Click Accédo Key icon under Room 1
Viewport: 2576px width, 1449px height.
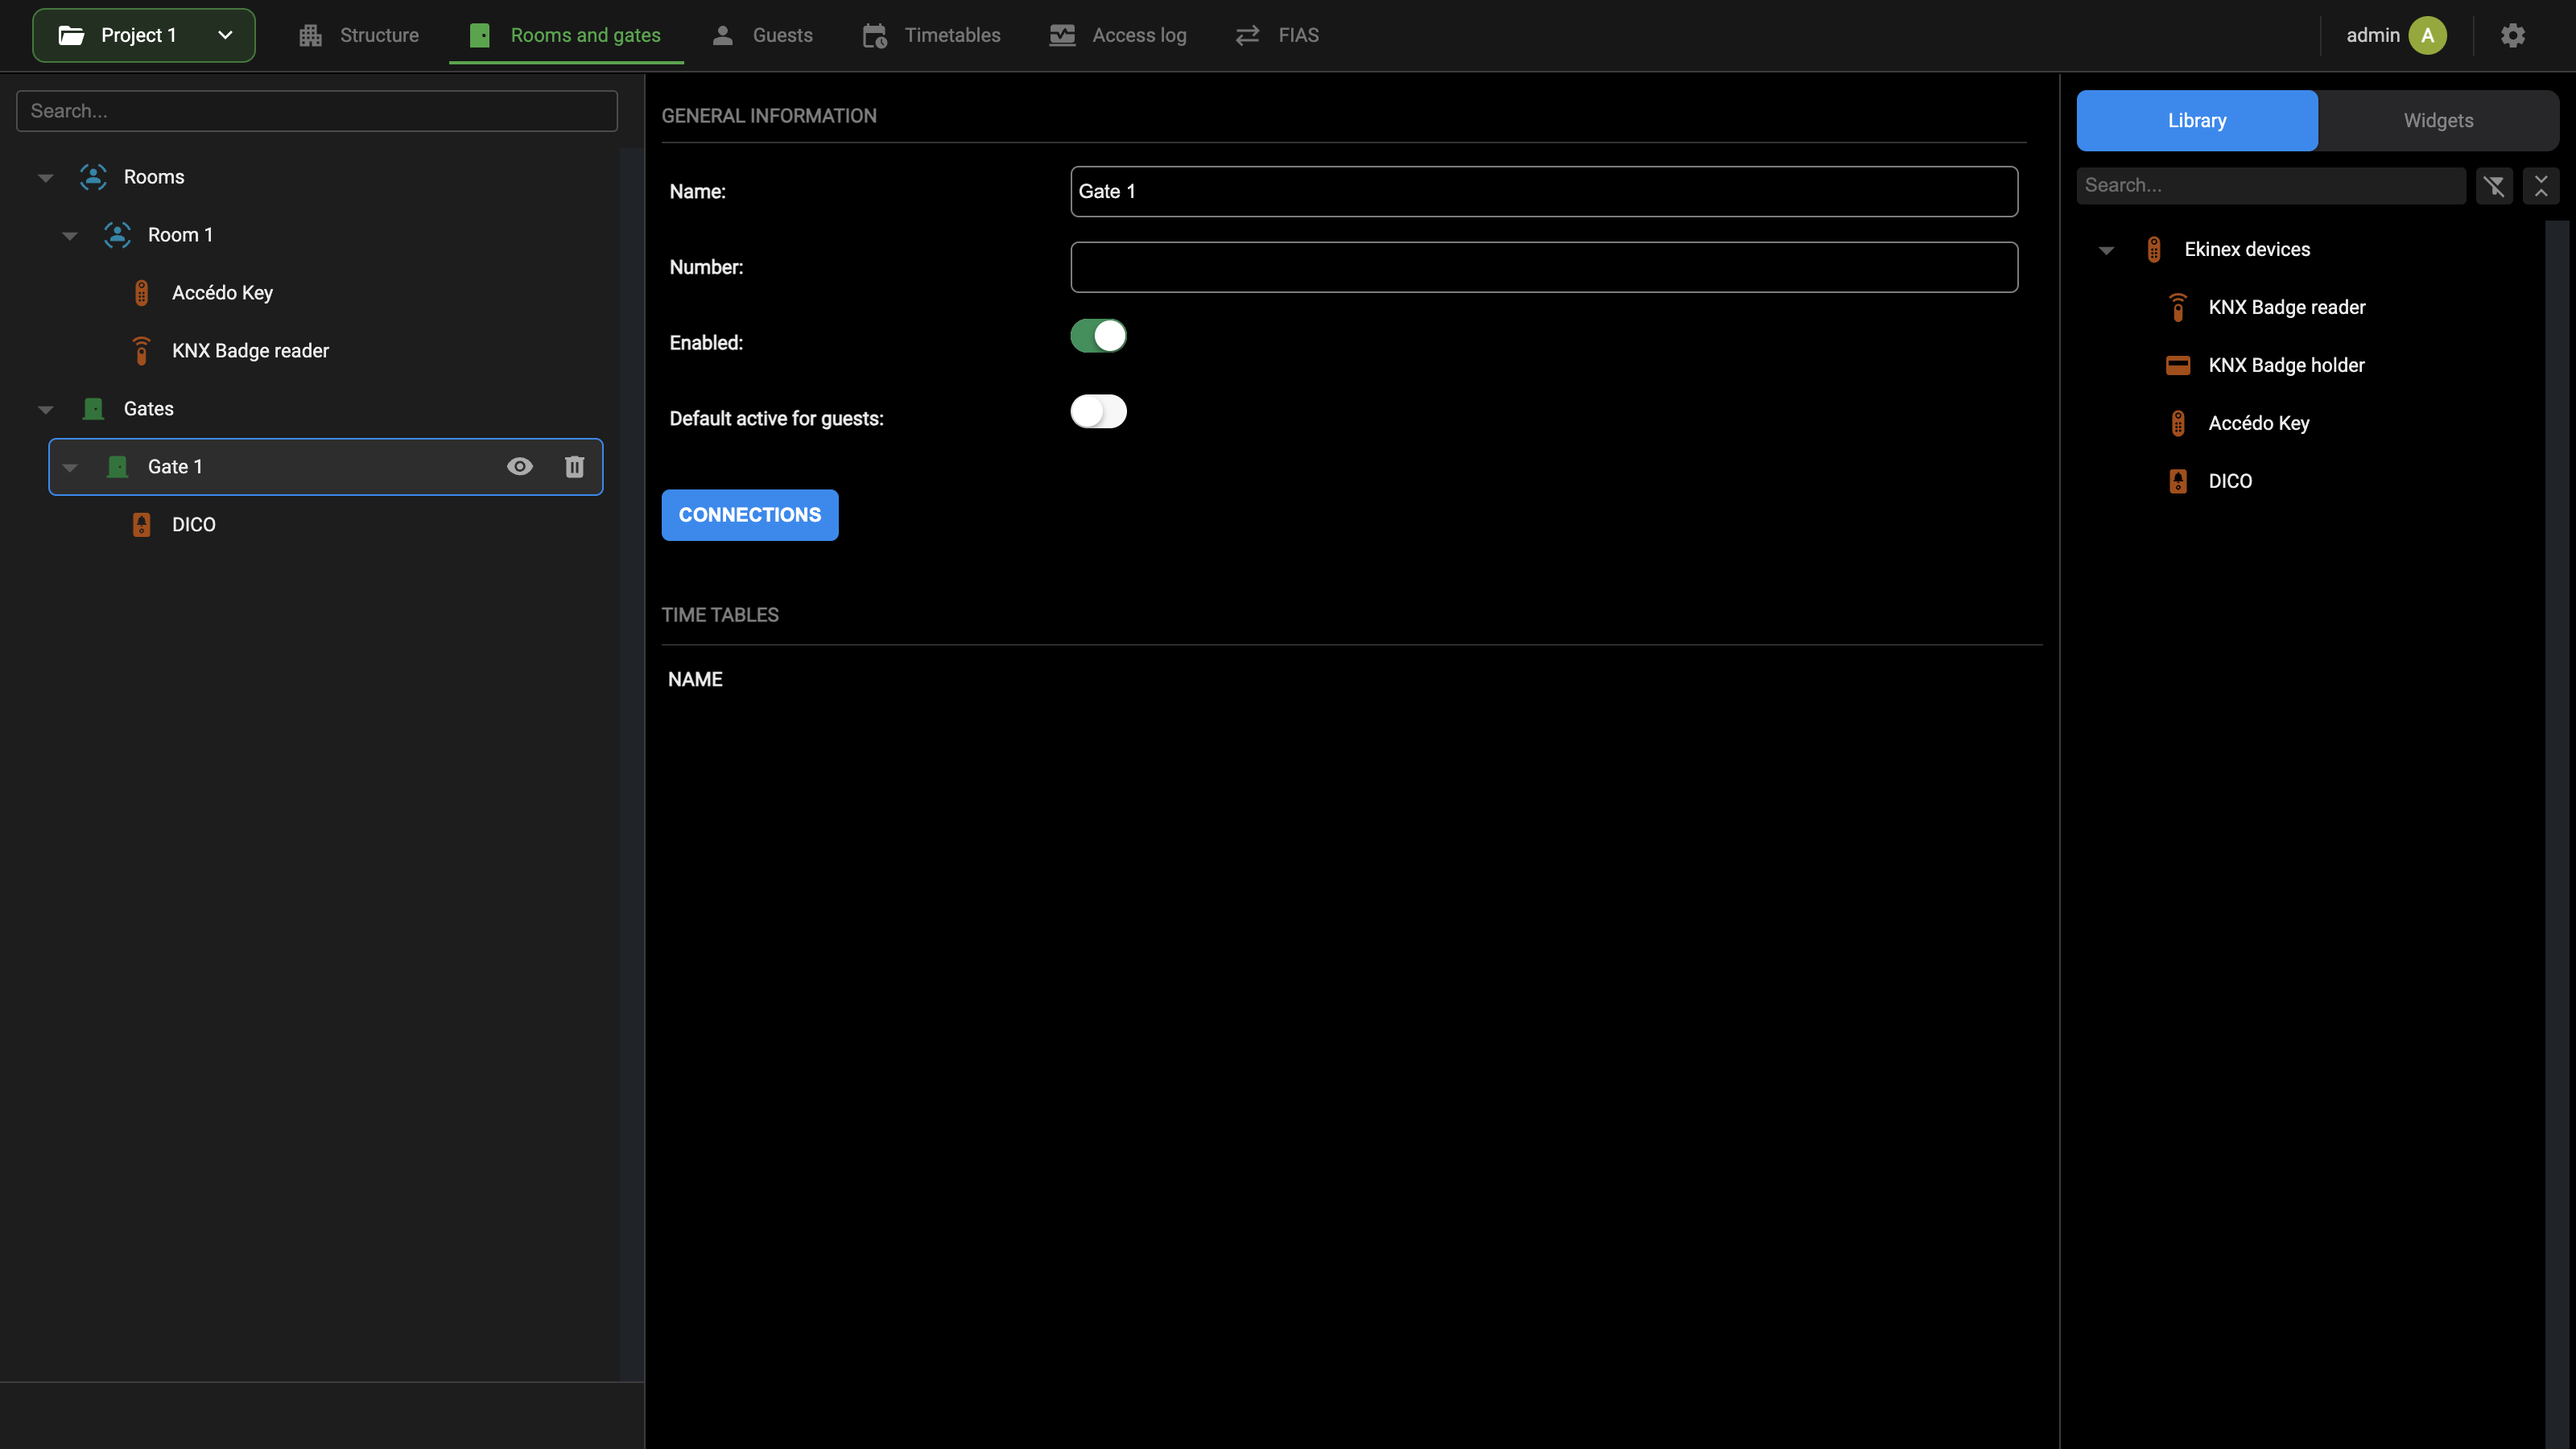pos(141,293)
